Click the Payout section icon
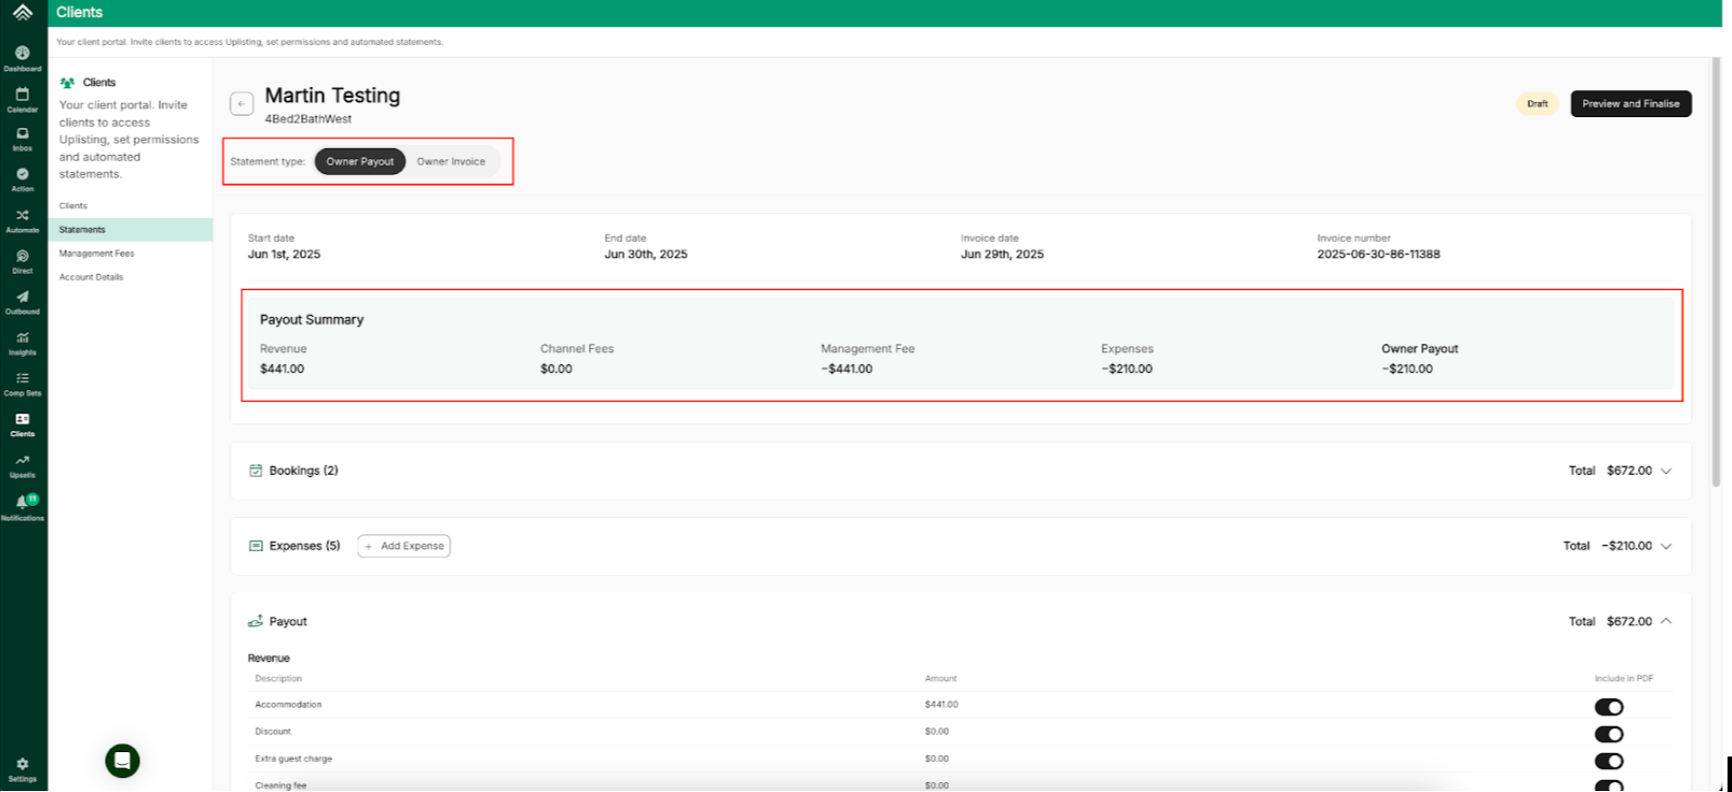Screen dimensions: 1732x792 [255, 621]
